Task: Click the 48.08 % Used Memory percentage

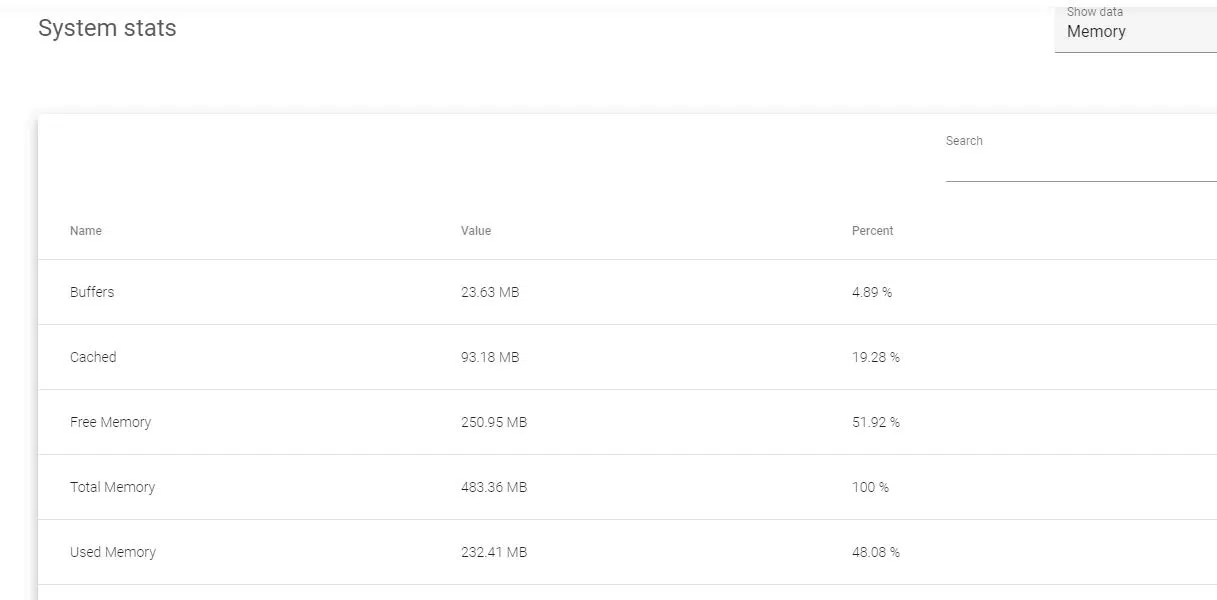Action: 876,552
